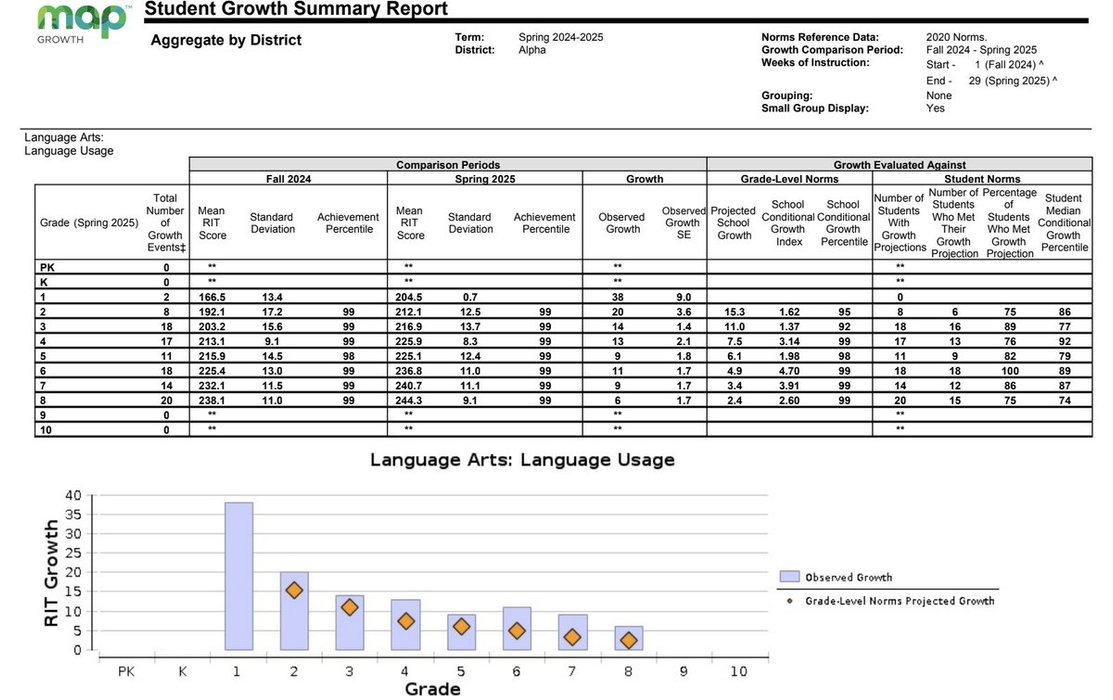Click the start week '1 (Fall 2024) ^'
1113x700 pixels.
click(1009, 65)
